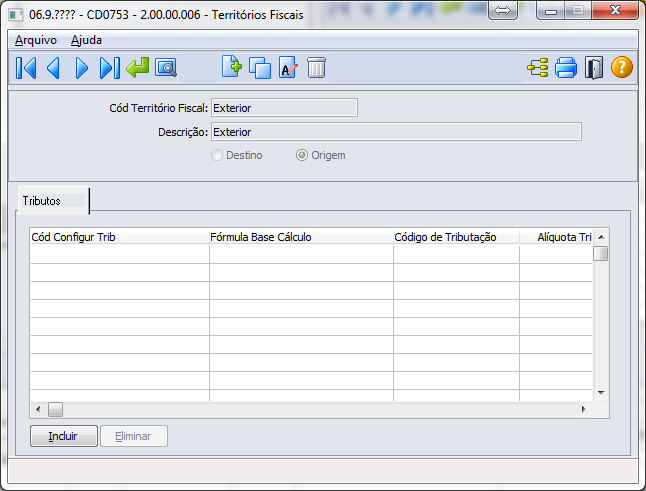Viewport: 646px width, 491px height.
Task: Delete record using trash can icon
Action: [316, 68]
